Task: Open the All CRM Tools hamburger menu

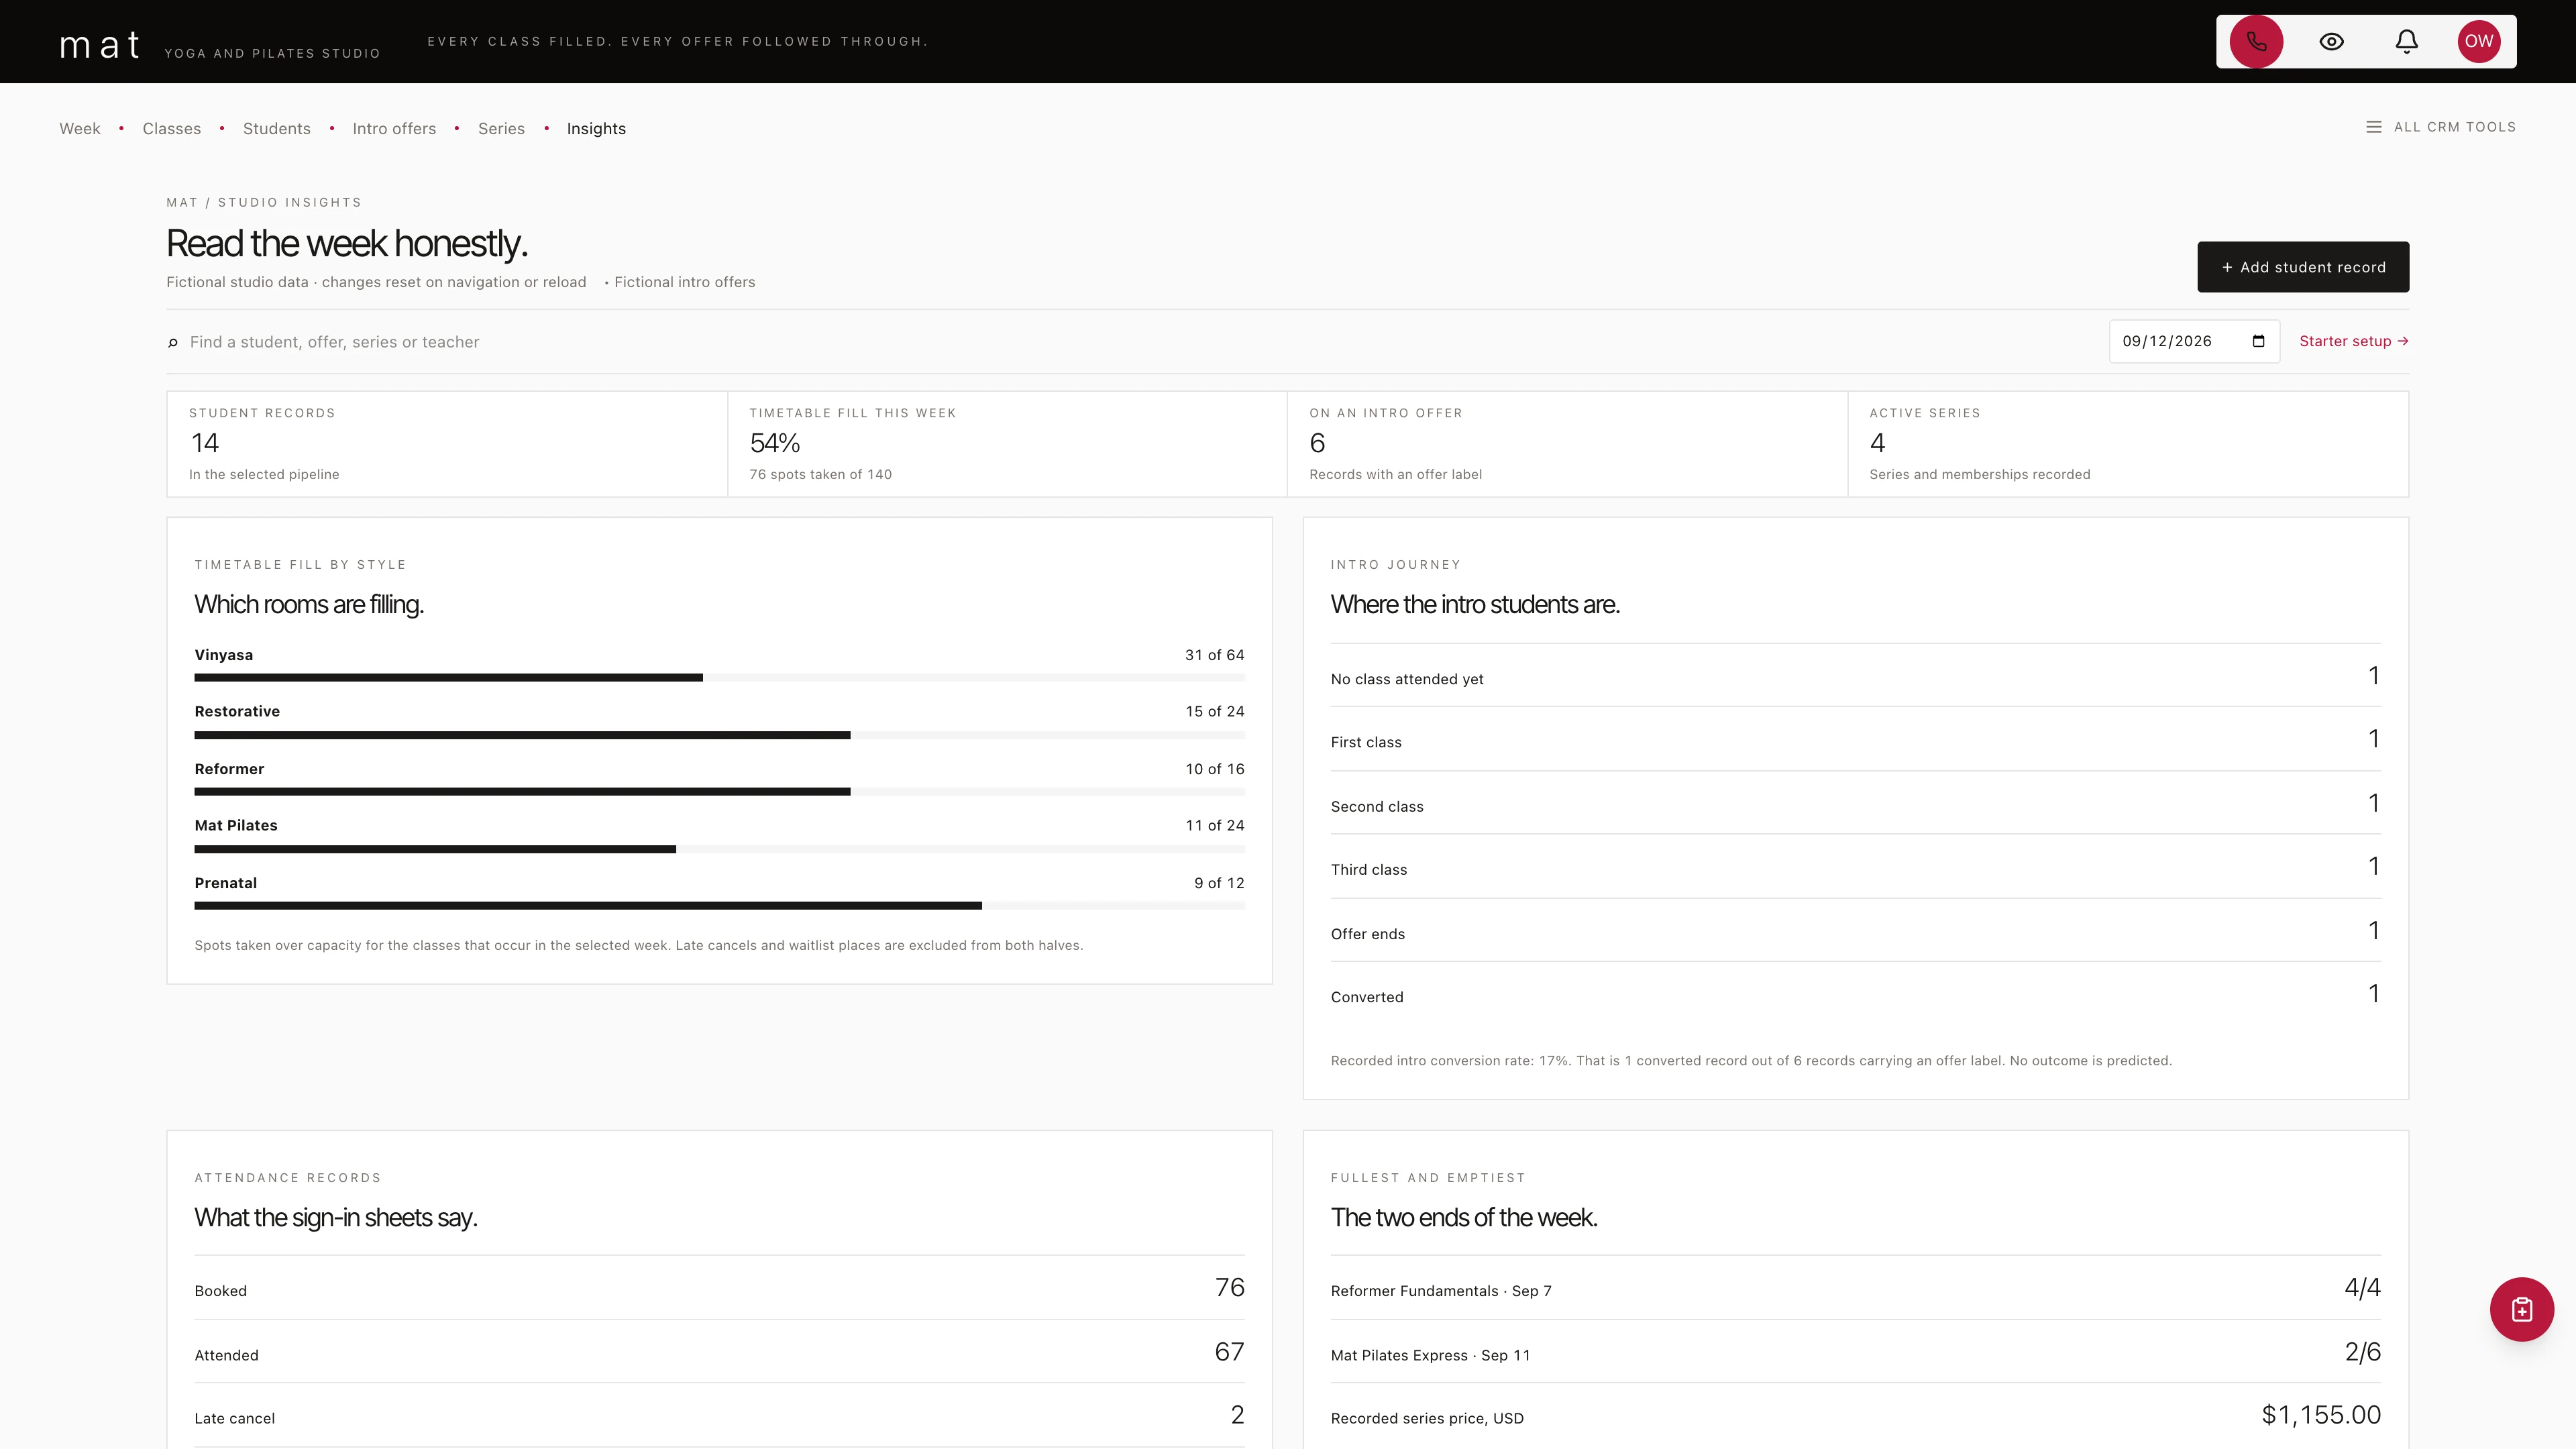Action: click(2440, 127)
